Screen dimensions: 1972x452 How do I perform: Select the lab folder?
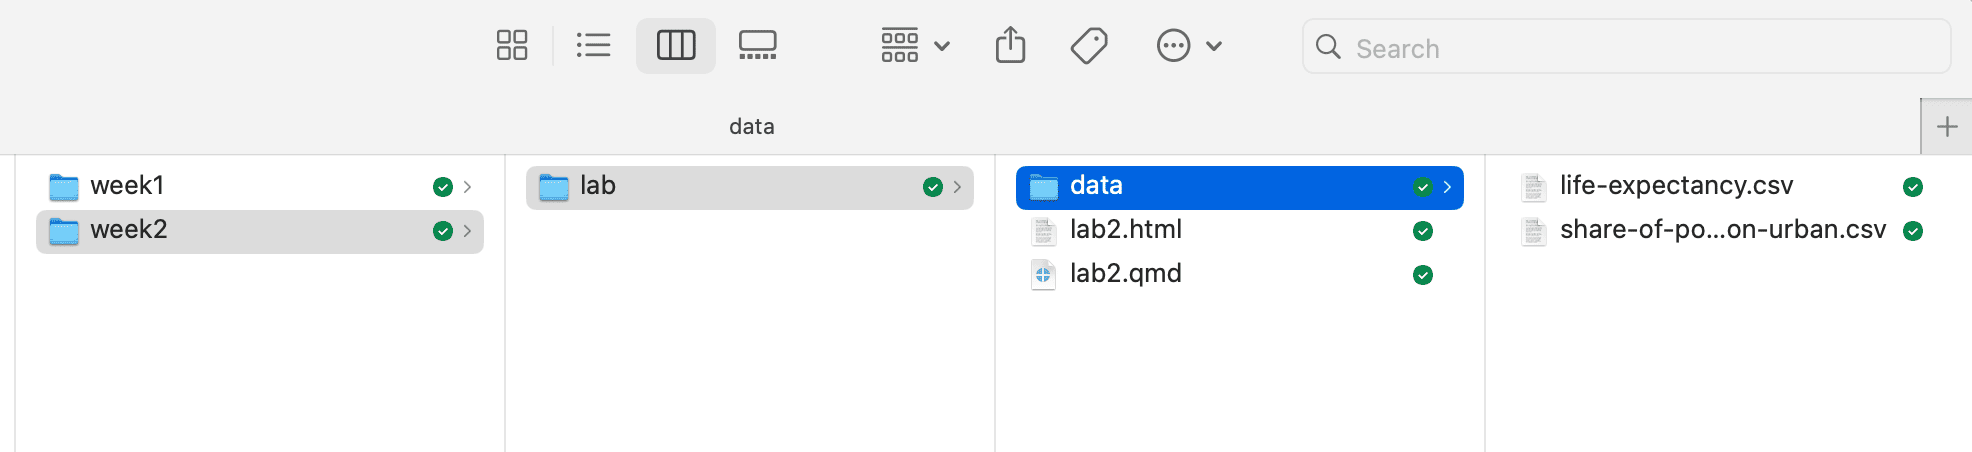pos(598,186)
